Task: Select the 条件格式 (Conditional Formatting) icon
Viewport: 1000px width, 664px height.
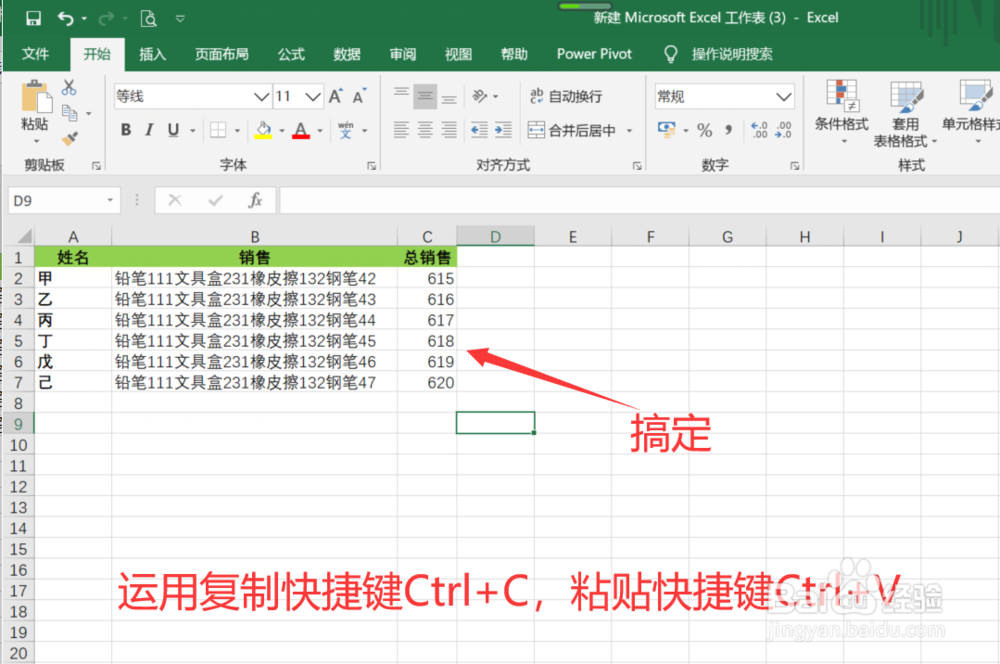Action: pyautogui.click(x=843, y=112)
